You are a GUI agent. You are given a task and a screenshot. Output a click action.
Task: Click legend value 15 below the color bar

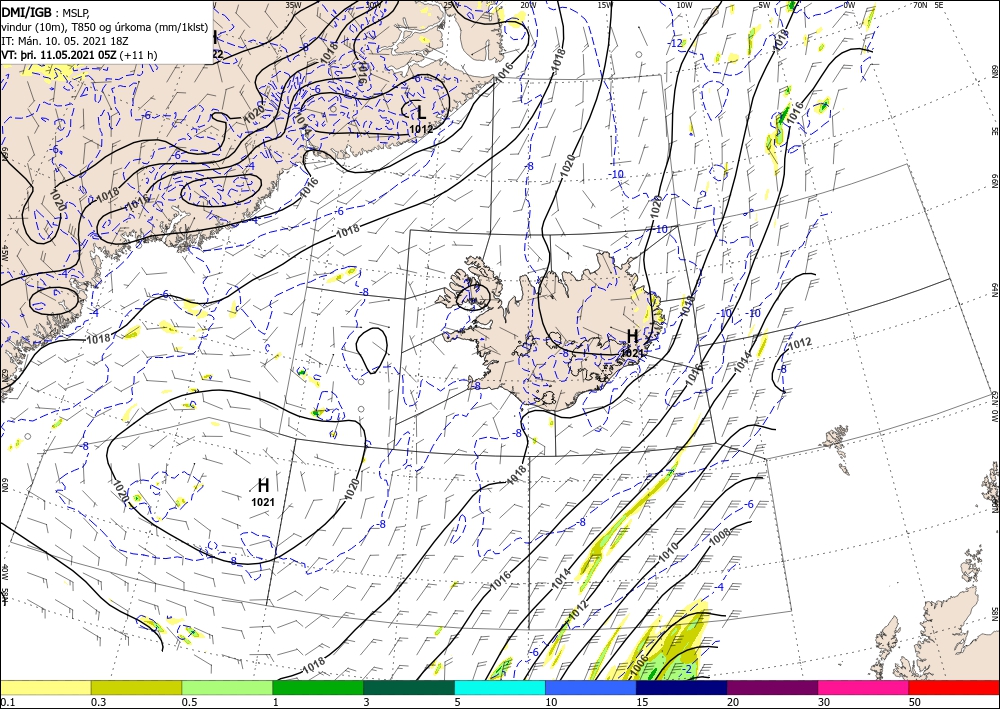[x=642, y=702]
